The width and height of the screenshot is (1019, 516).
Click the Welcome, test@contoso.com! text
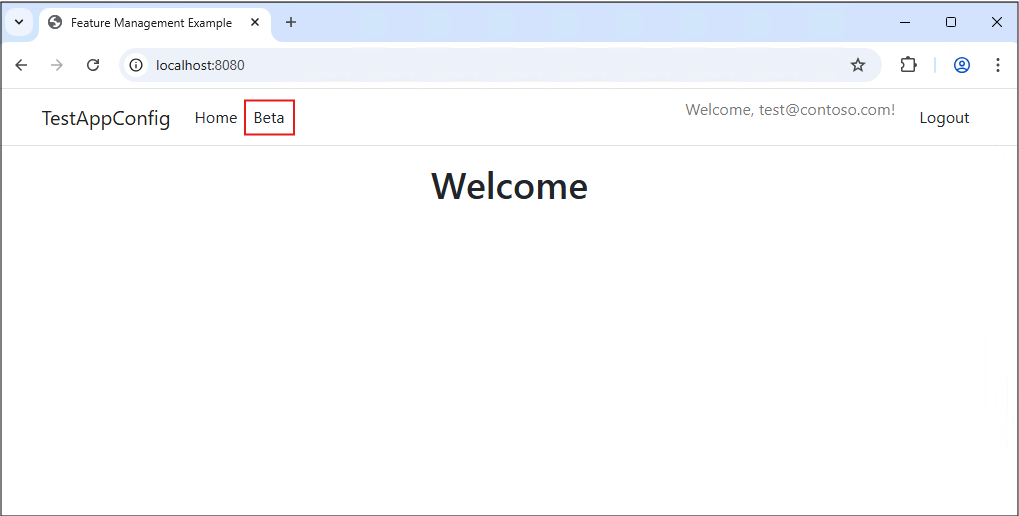pyautogui.click(x=790, y=110)
